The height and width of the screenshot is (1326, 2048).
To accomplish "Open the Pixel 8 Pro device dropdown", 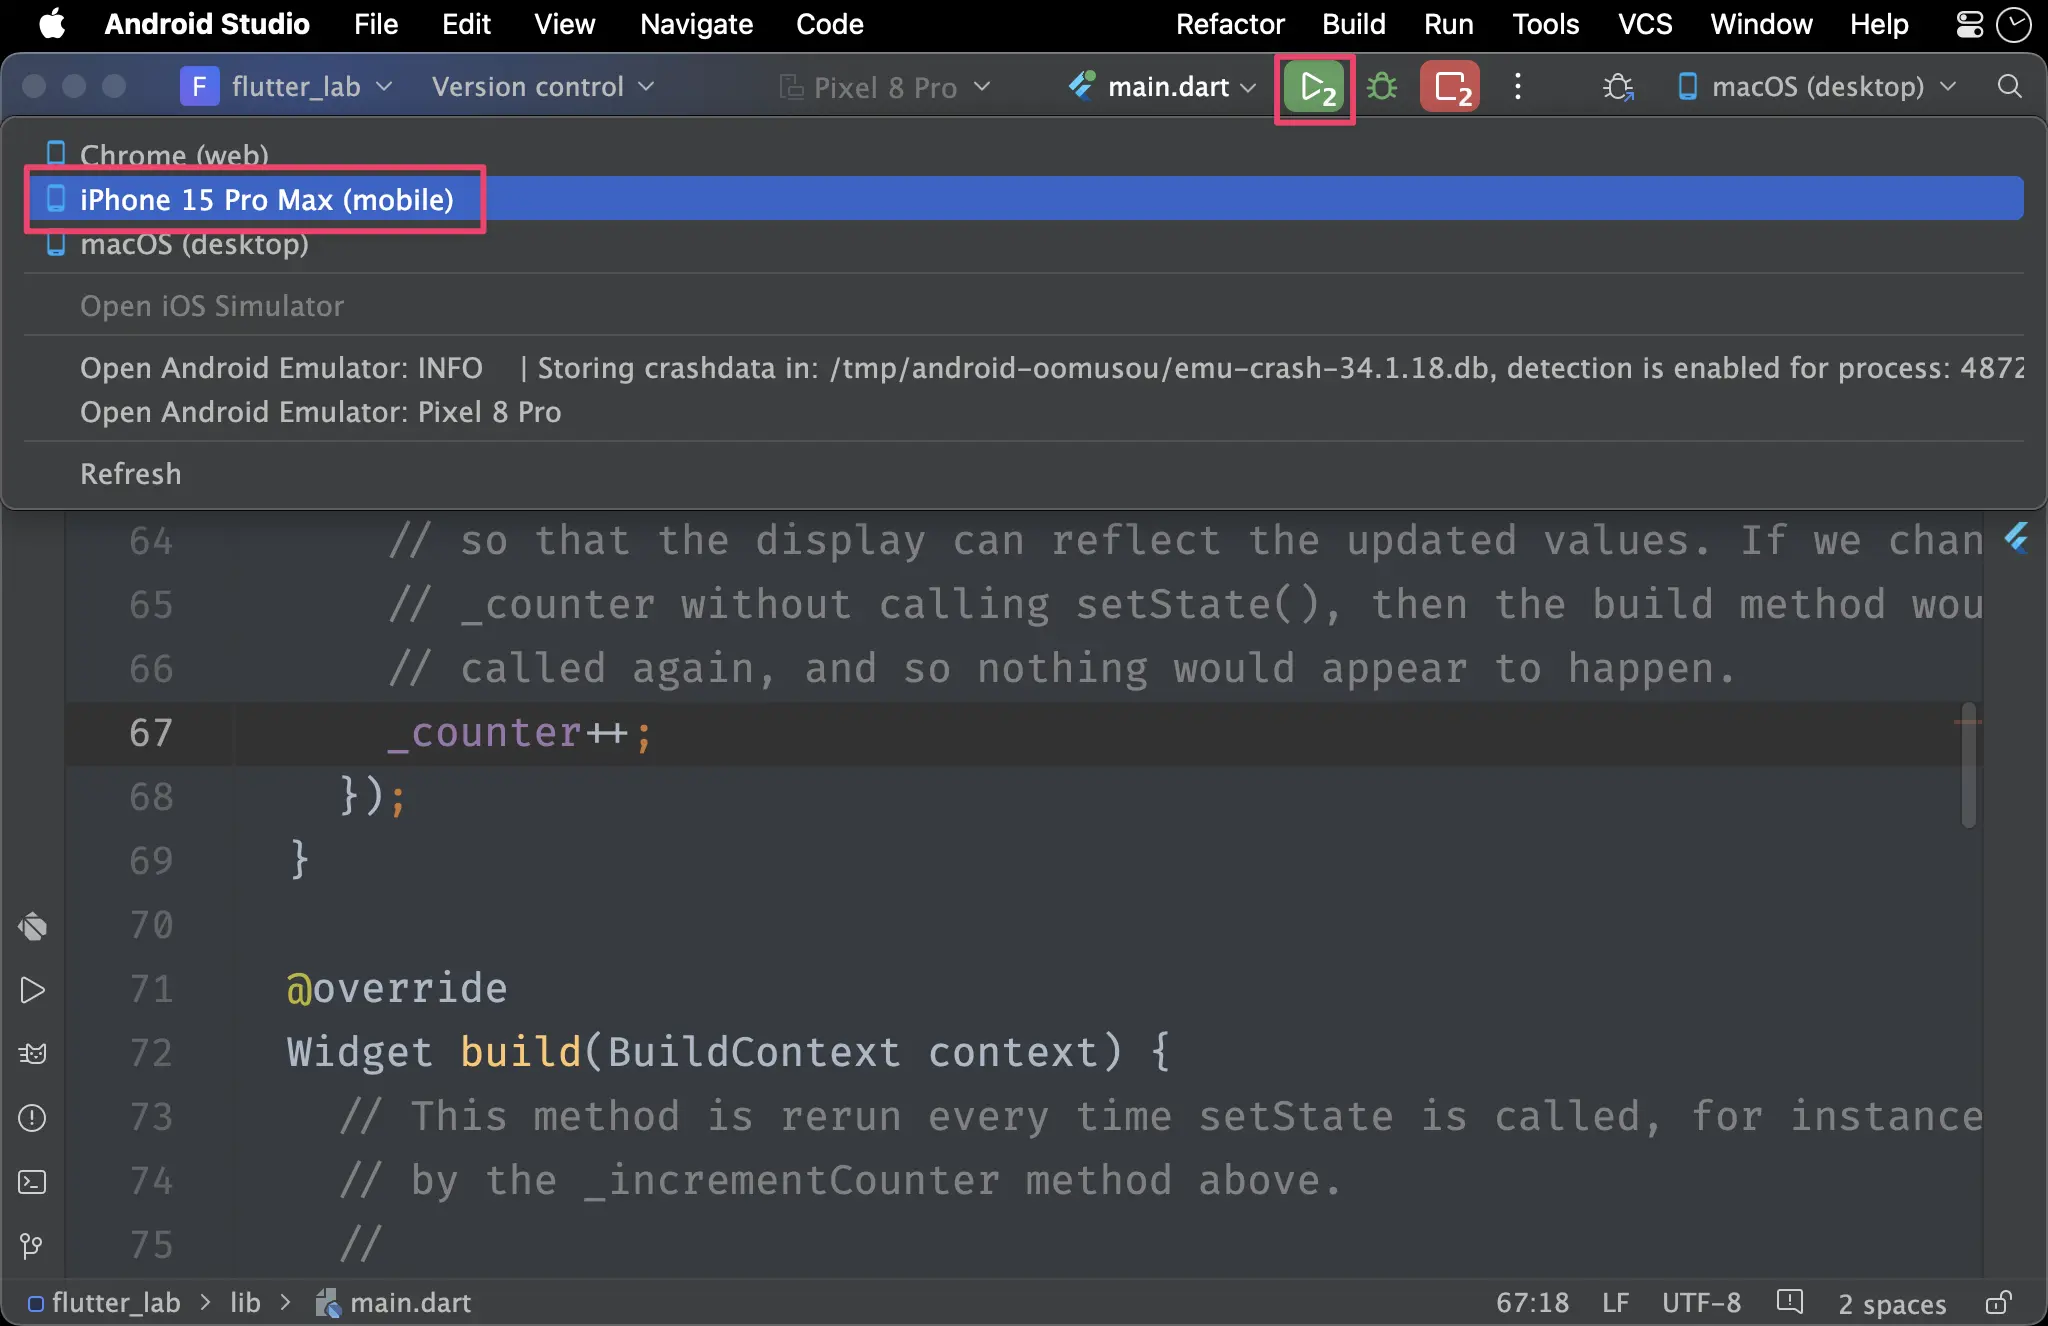I will pyautogui.click(x=885, y=87).
